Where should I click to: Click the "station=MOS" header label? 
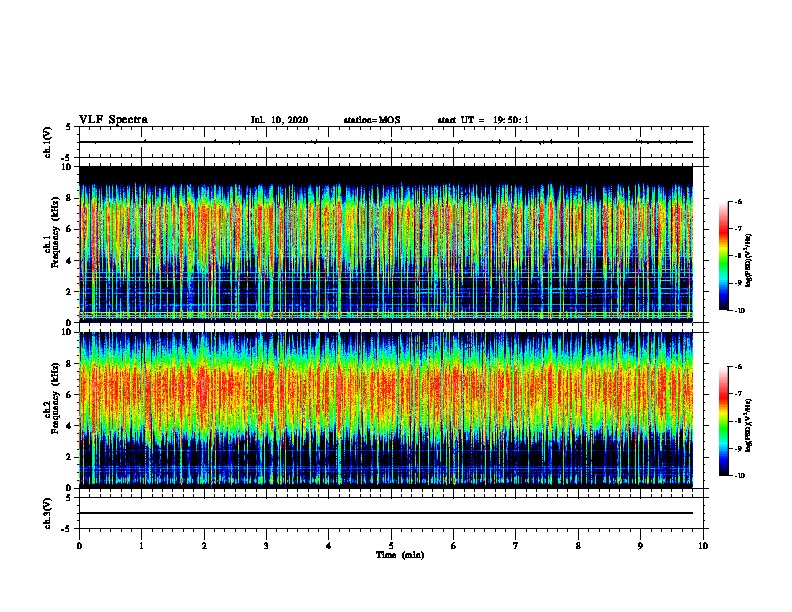pos(372,120)
